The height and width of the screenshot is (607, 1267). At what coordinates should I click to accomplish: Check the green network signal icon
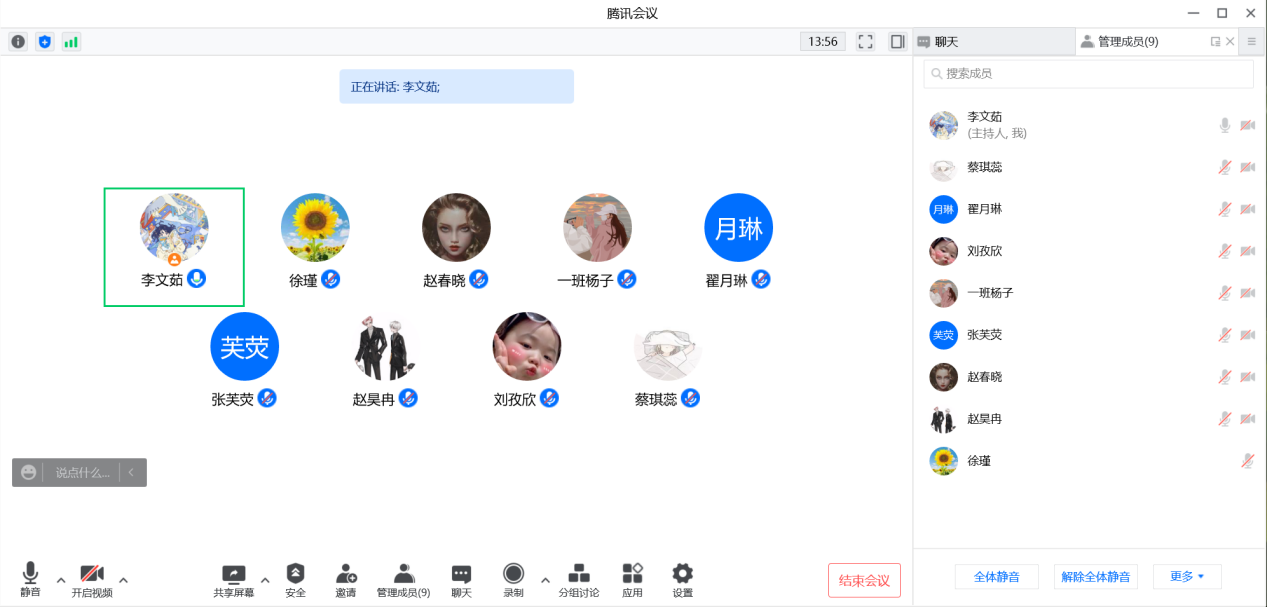(71, 42)
